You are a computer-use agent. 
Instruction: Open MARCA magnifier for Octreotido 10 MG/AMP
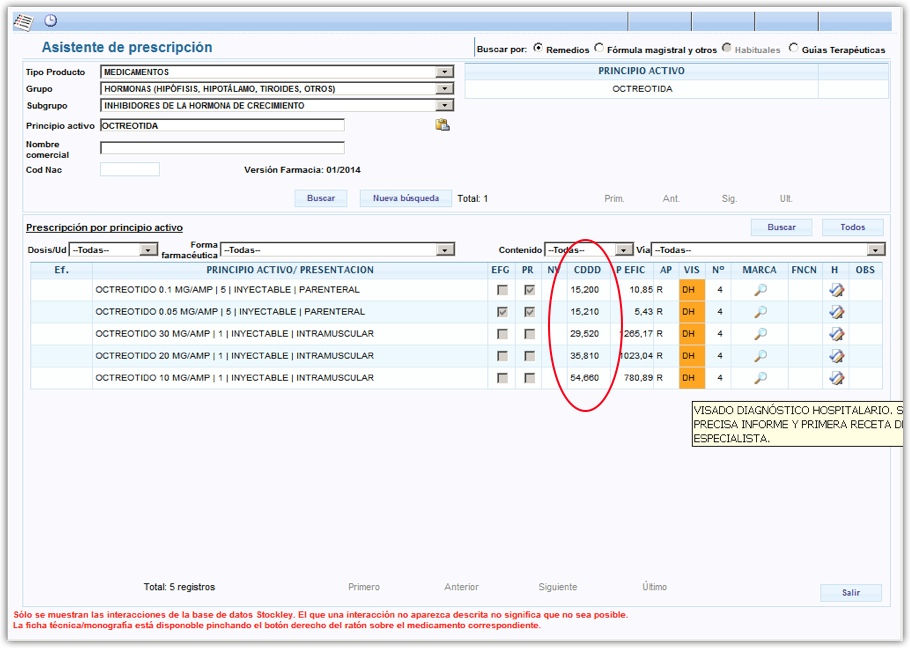coord(760,378)
